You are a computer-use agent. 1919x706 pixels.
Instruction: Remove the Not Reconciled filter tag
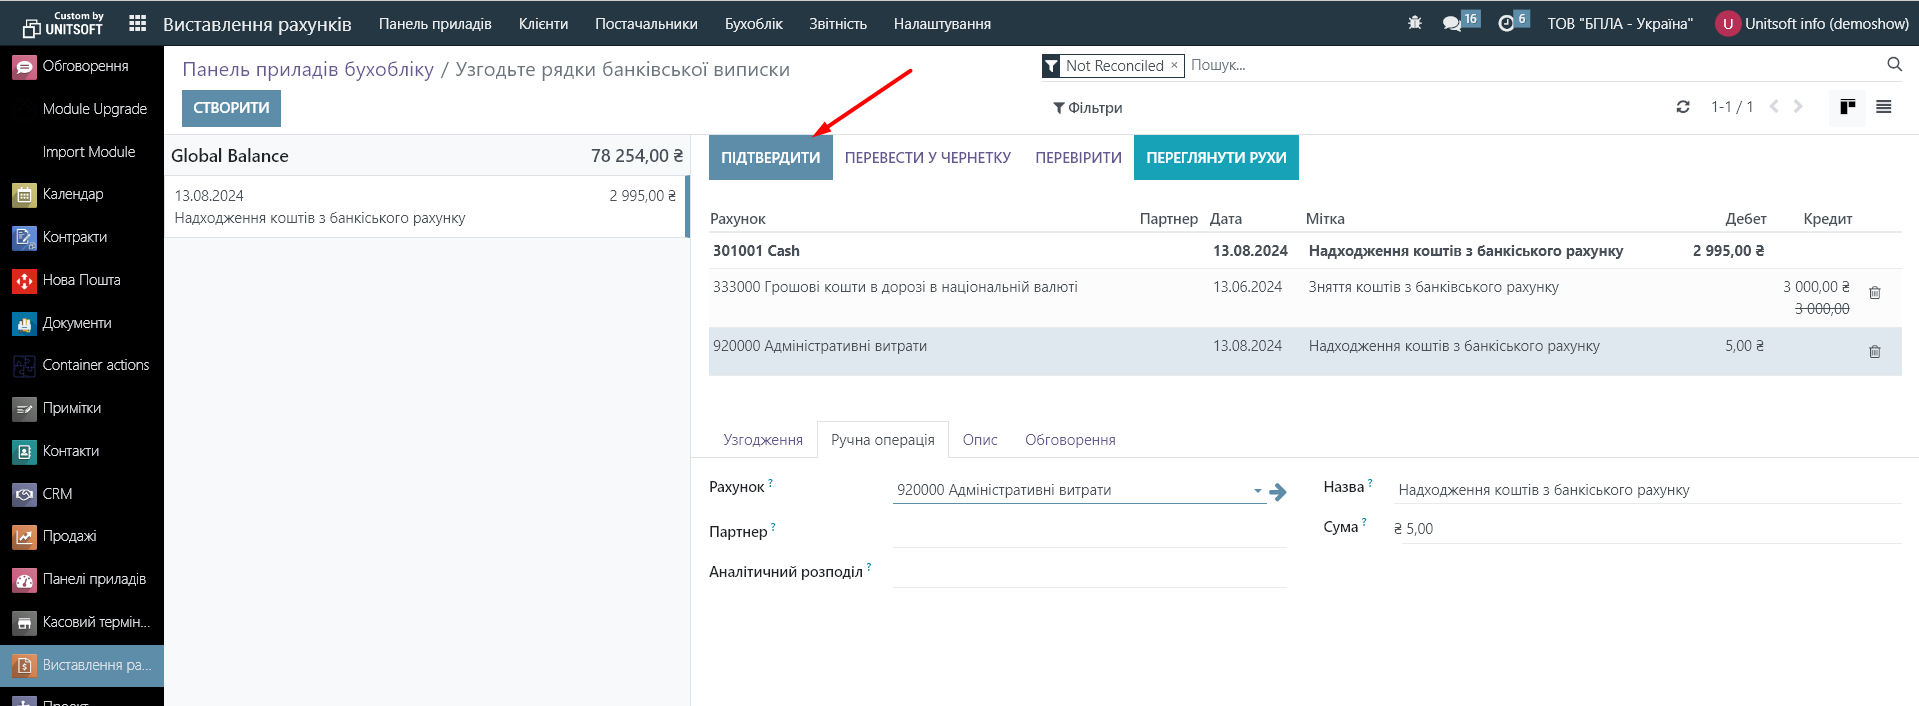1174,65
